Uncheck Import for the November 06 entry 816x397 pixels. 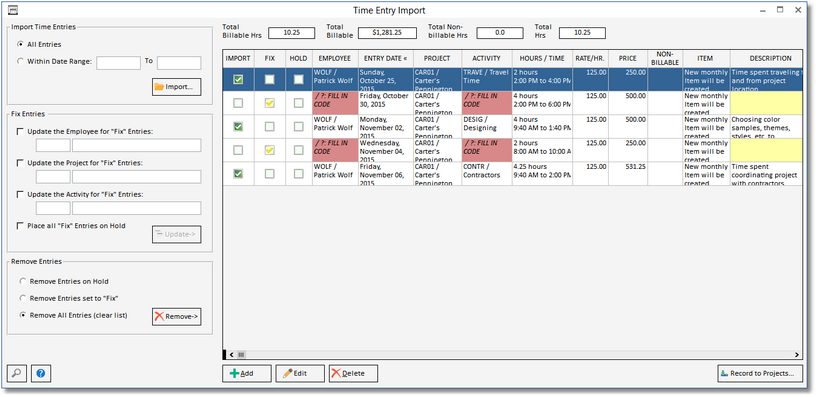(x=238, y=174)
